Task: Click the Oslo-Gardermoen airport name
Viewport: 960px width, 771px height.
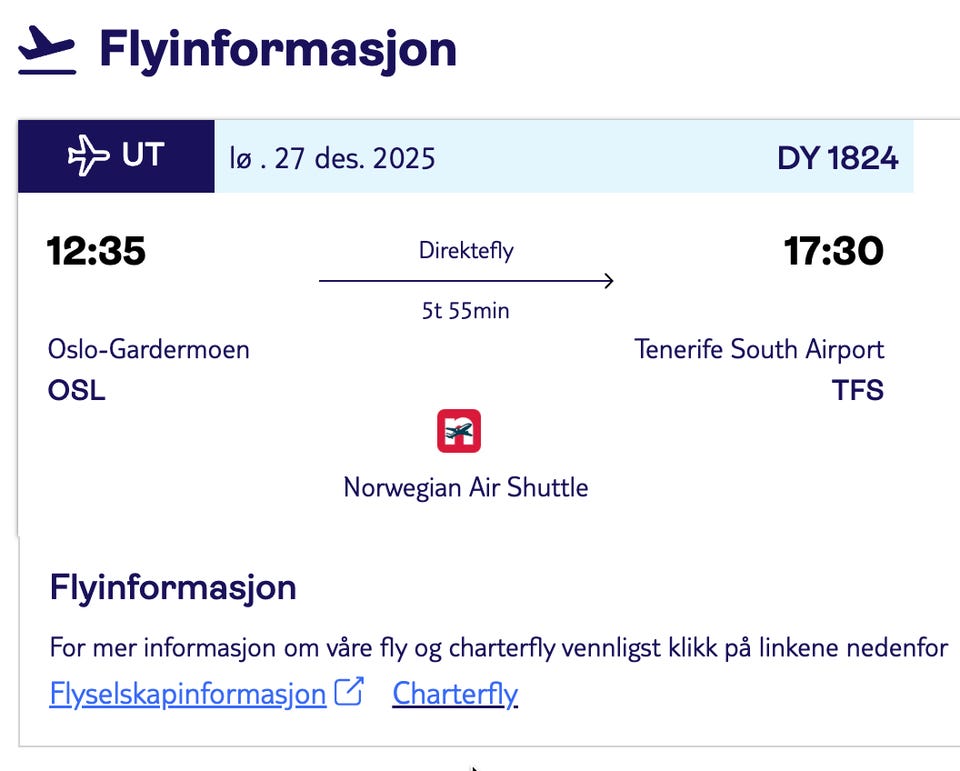Action: click(x=149, y=349)
